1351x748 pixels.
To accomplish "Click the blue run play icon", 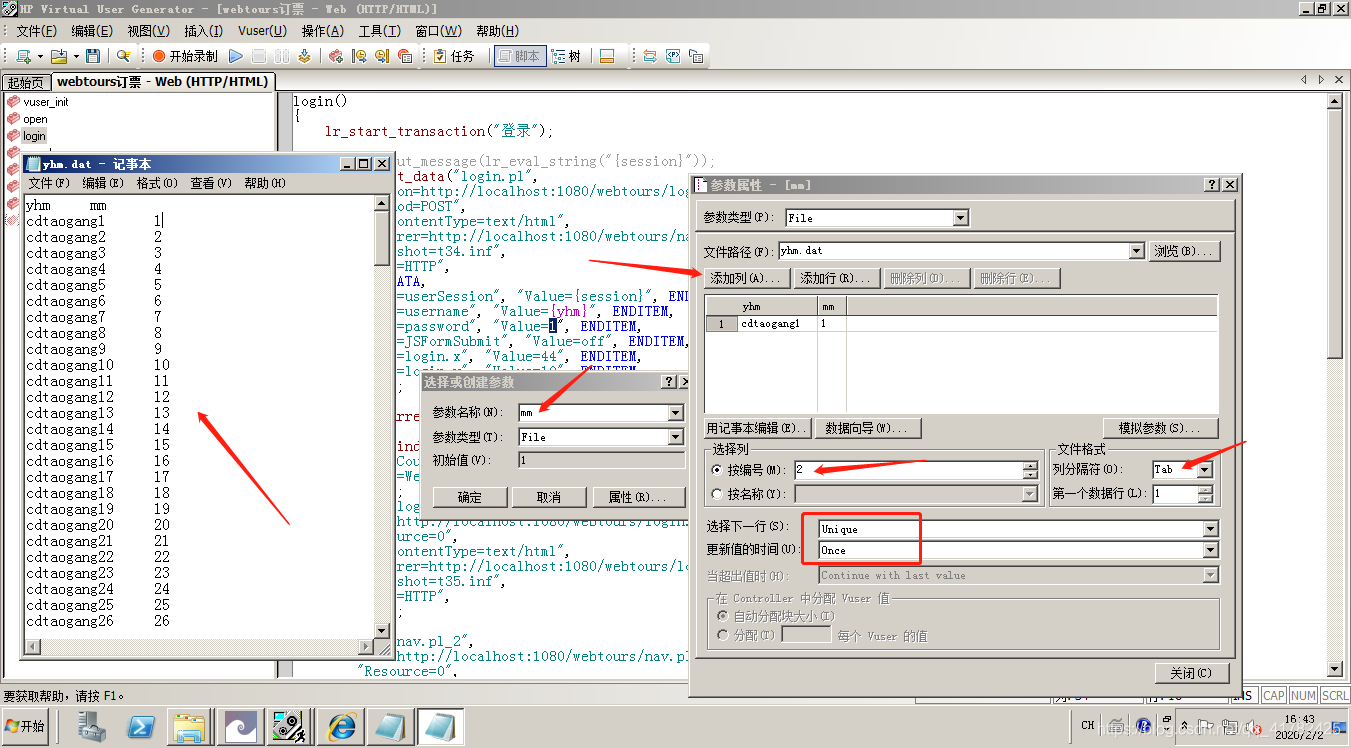I will [x=236, y=56].
